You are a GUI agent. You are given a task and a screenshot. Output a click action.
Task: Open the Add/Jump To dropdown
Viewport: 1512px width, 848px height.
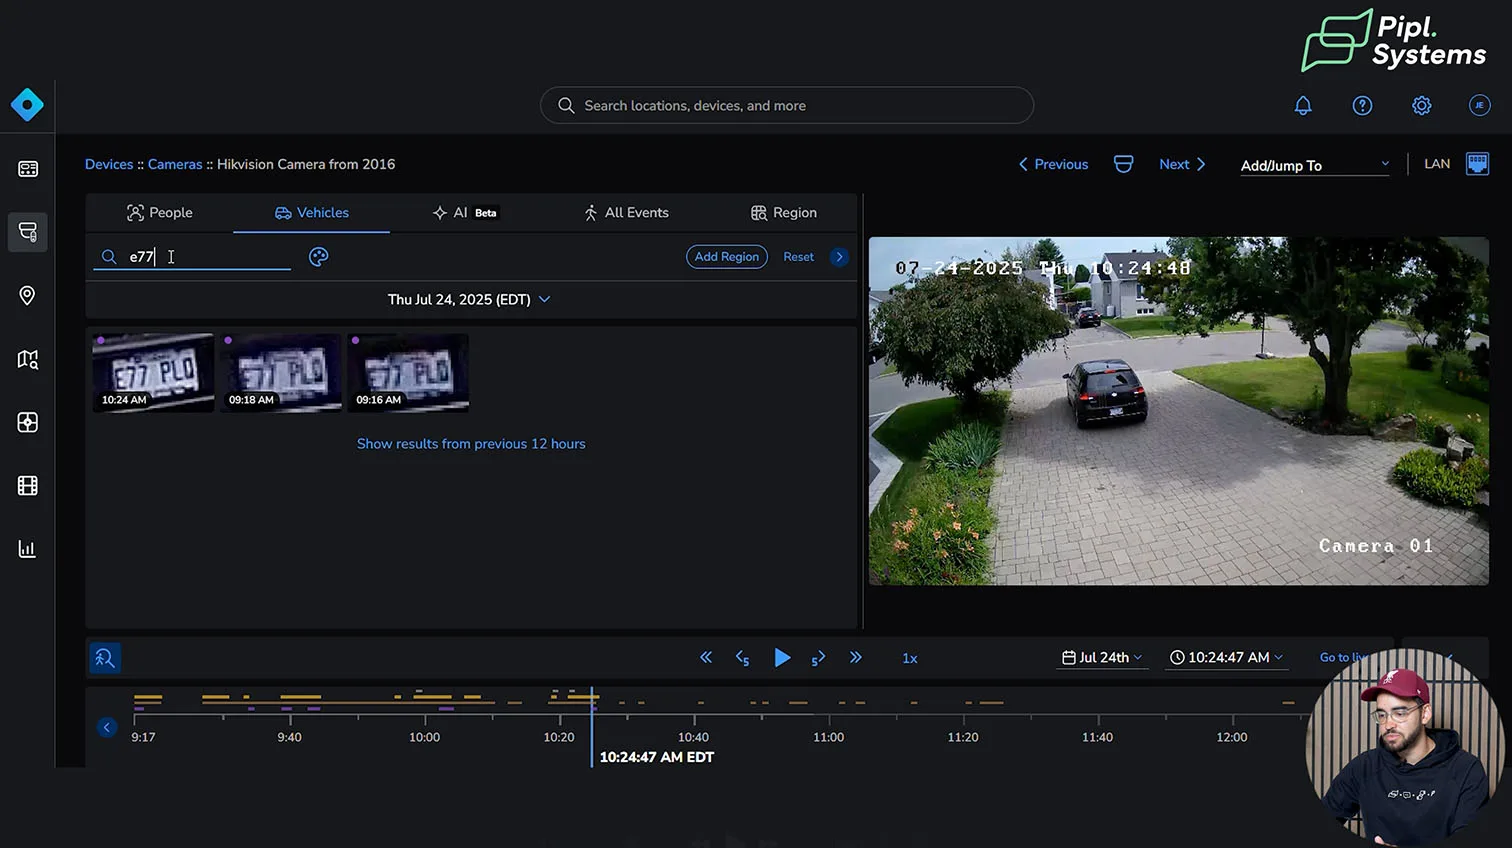tap(1314, 165)
